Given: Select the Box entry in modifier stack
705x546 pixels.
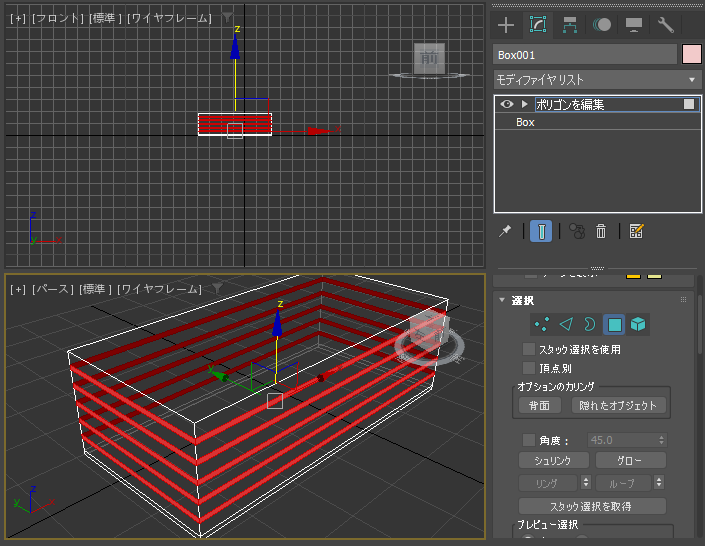Looking at the screenshot, I should tap(525, 122).
